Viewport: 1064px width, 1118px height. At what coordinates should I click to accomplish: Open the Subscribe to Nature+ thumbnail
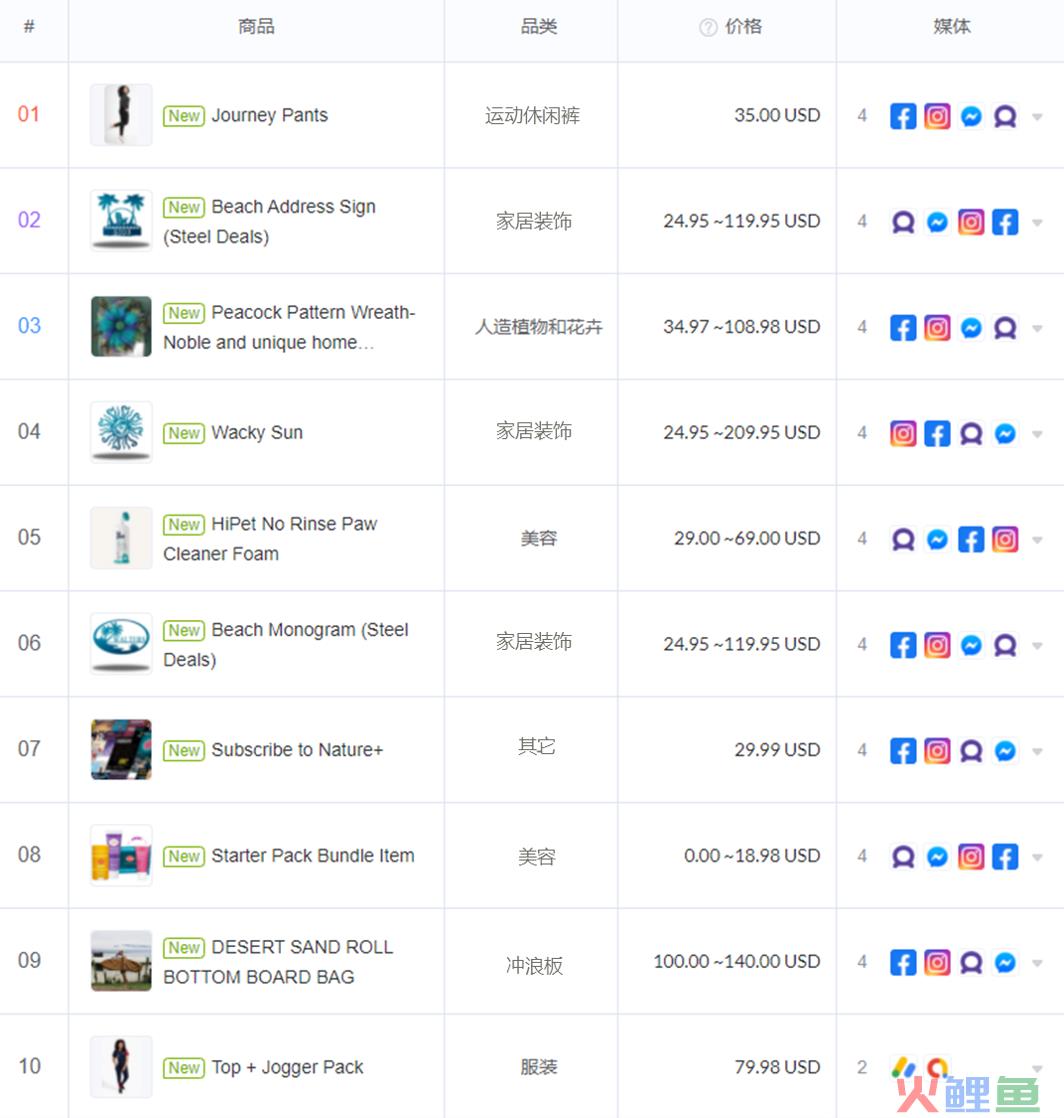[121, 749]
